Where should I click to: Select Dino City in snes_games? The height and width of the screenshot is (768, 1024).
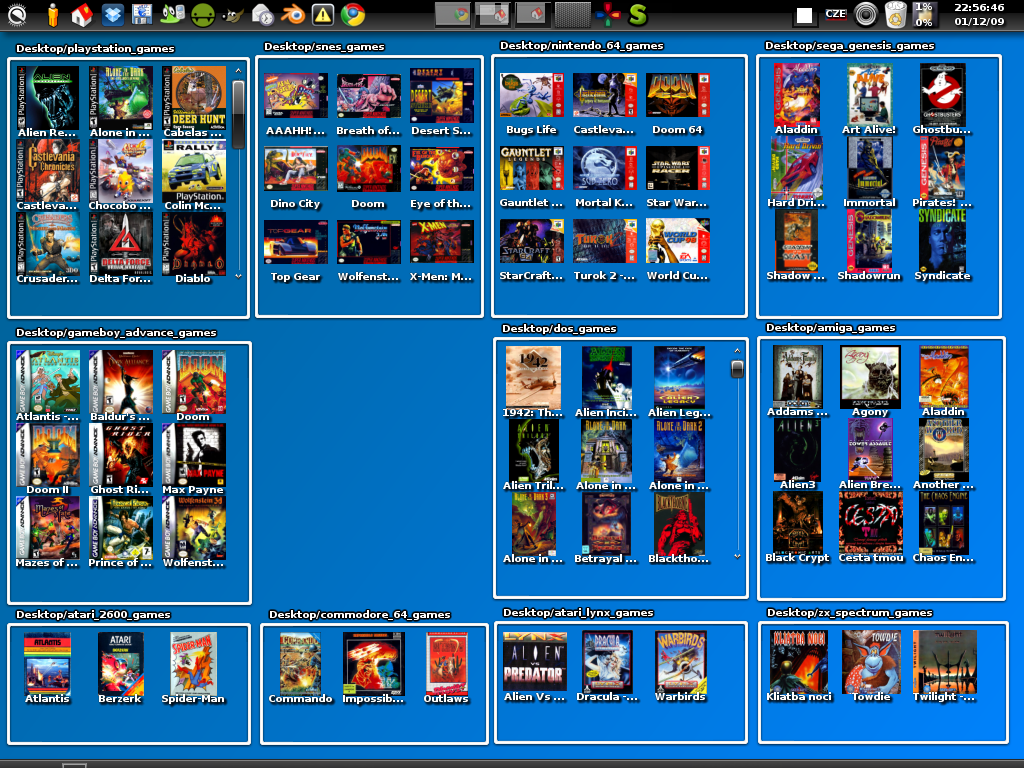tap(295, 178)
